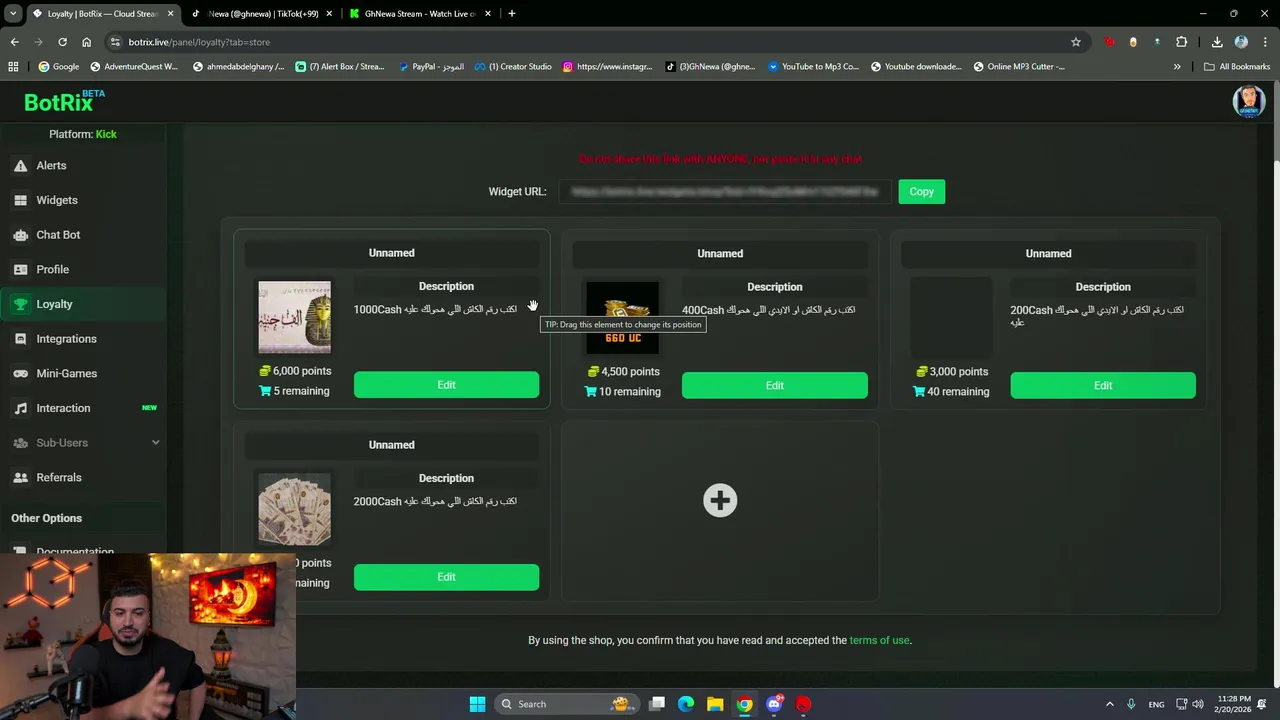Switch to the GhNewa Stream tab

pos(419,14)
